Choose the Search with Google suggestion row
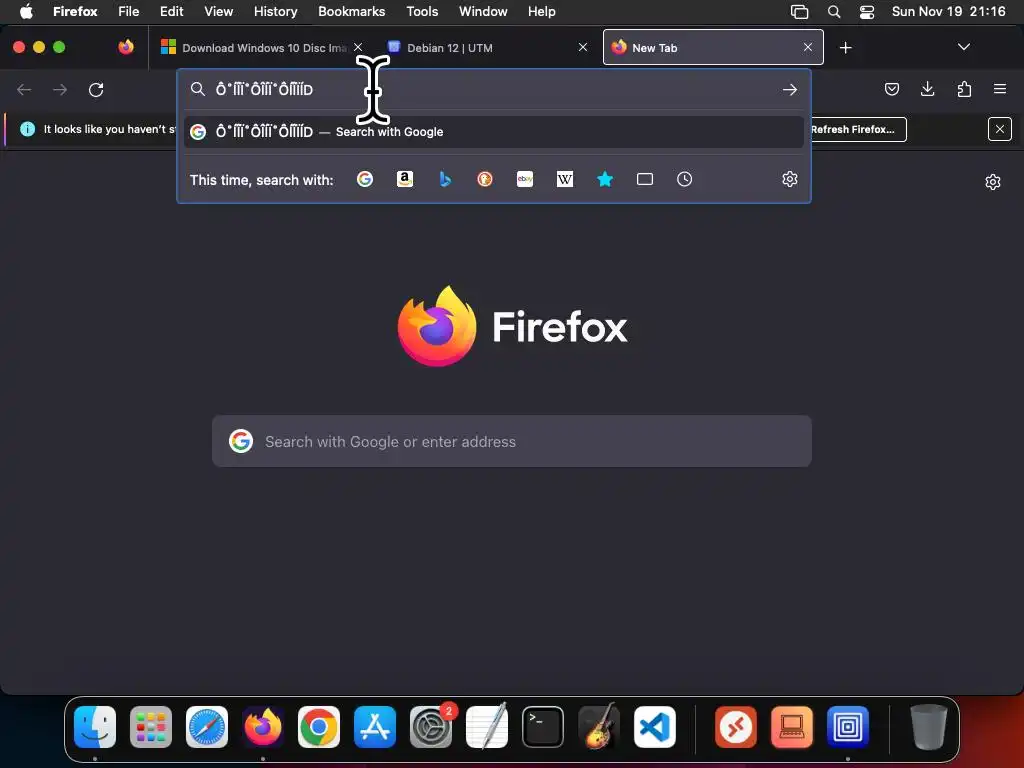Image resolution: width=1024 pixels, height=768 pixels. 494,132
